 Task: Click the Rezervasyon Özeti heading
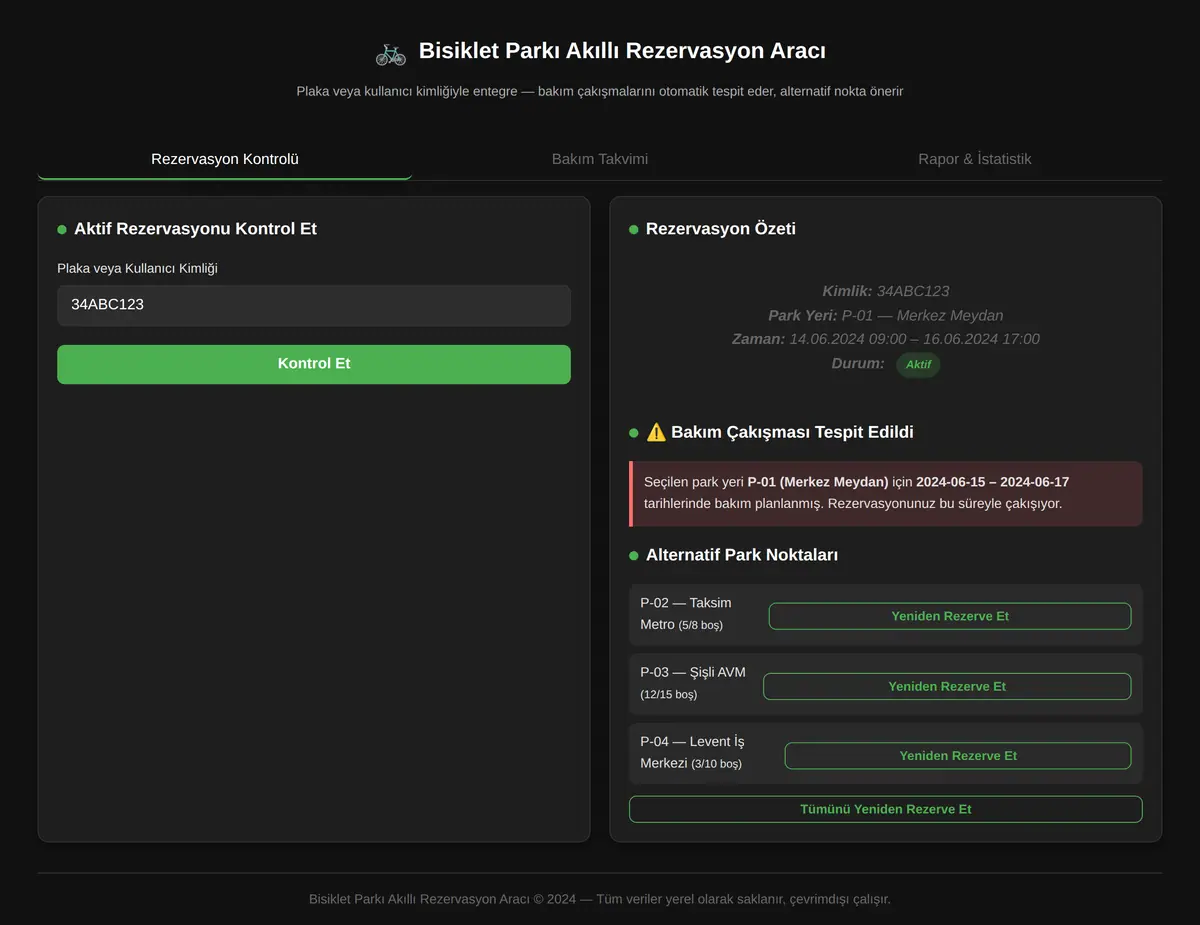pyautogui.click(x=721, y=229)
